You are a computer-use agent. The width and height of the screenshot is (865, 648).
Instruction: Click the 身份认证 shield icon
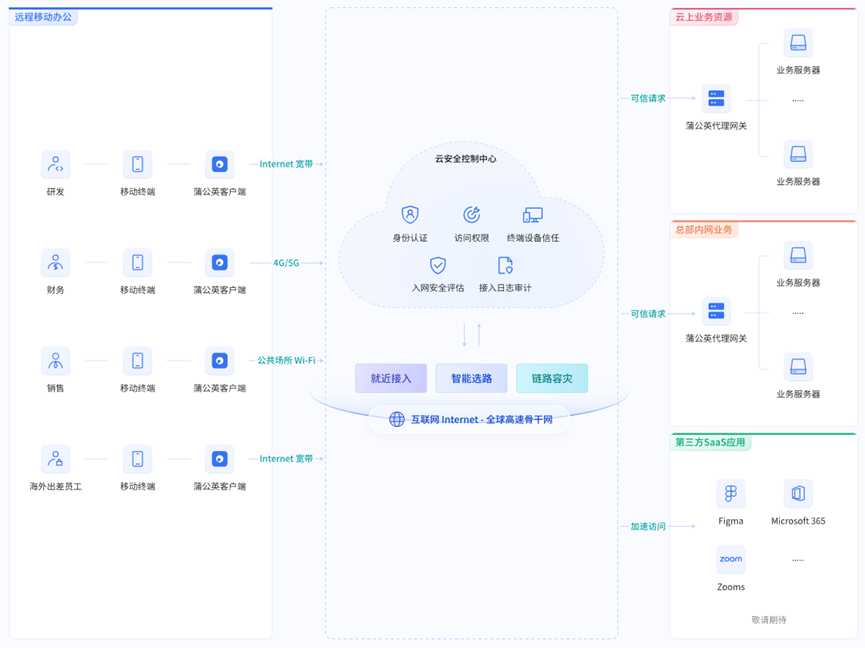click(410, 215)
